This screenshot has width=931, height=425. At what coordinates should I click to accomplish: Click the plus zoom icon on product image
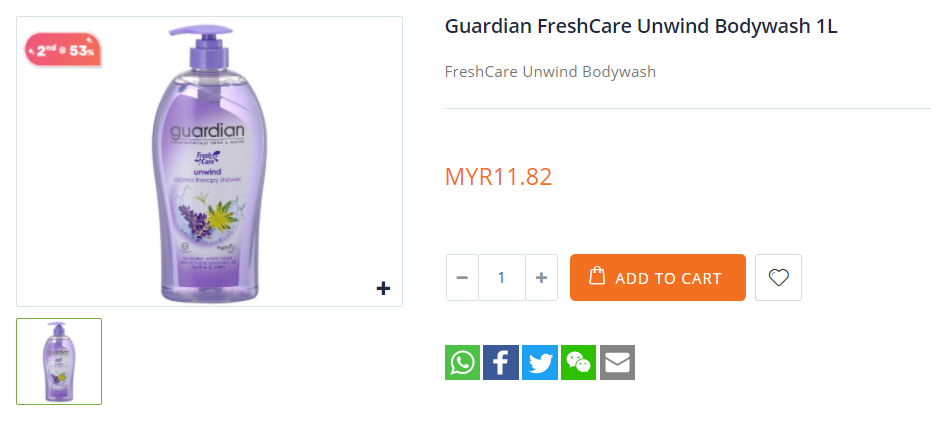click(x=383, y=289)
